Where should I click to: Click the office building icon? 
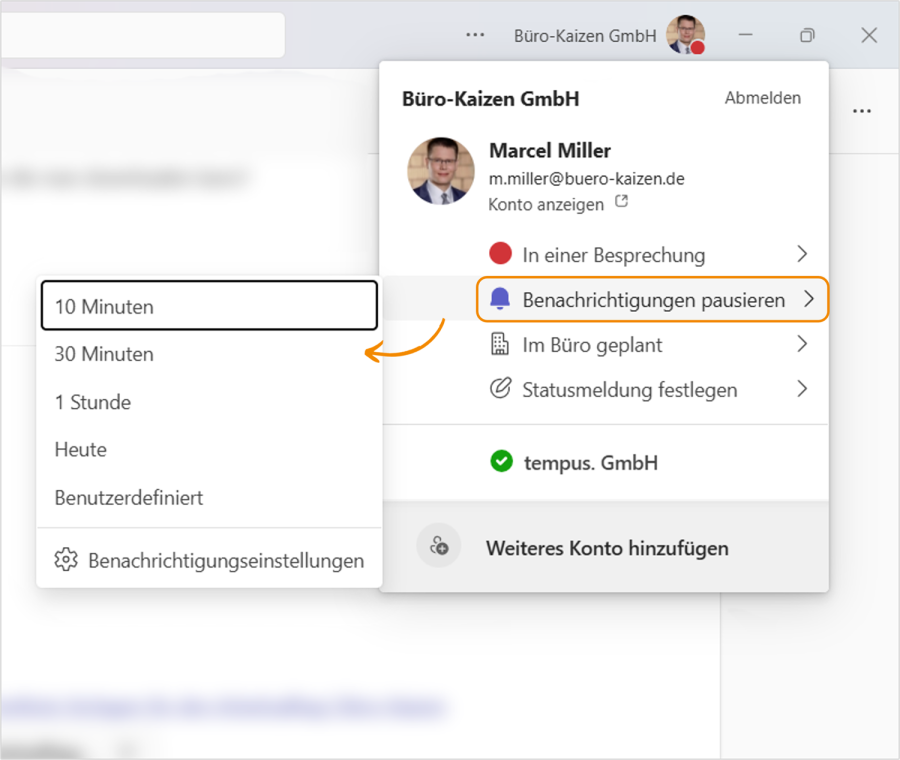pos(500,344)
